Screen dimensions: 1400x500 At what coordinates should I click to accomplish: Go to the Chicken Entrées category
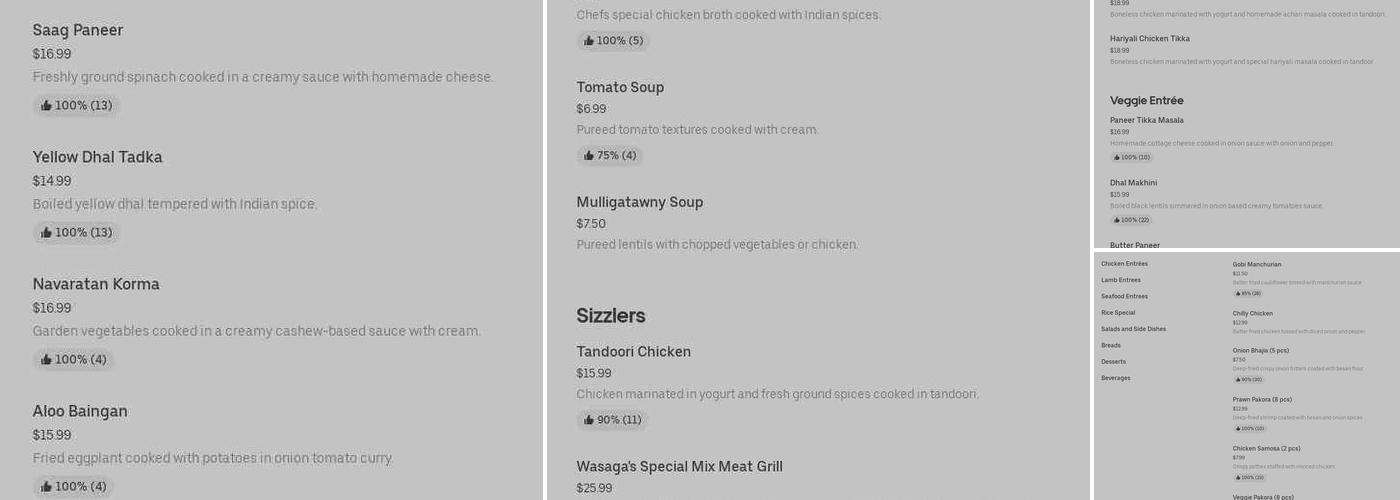[x=1124, y=264]
